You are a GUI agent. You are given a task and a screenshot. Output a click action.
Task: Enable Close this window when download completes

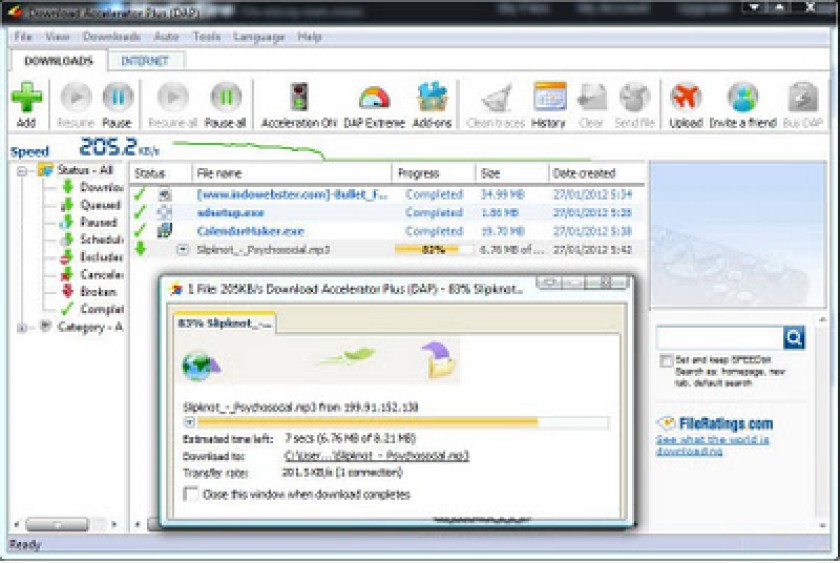point(191,494)
